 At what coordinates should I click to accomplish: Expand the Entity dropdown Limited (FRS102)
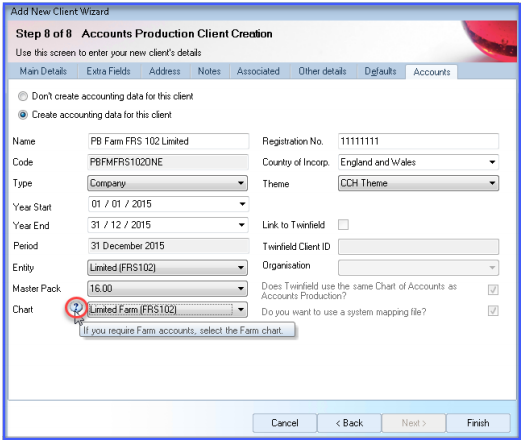coord(168,268)
